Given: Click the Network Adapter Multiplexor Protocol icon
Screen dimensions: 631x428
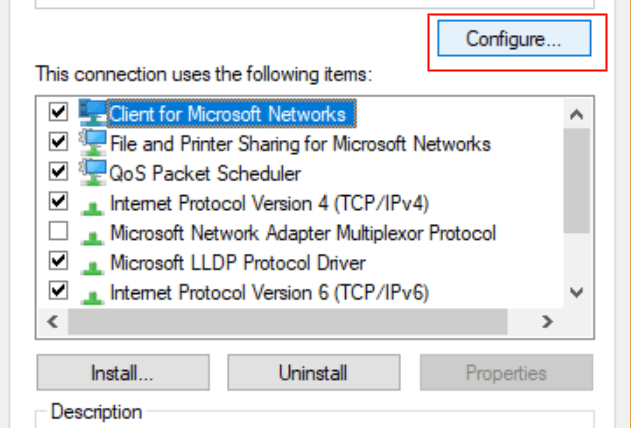Looking at the screenshot, I should [x=93, y=234].
